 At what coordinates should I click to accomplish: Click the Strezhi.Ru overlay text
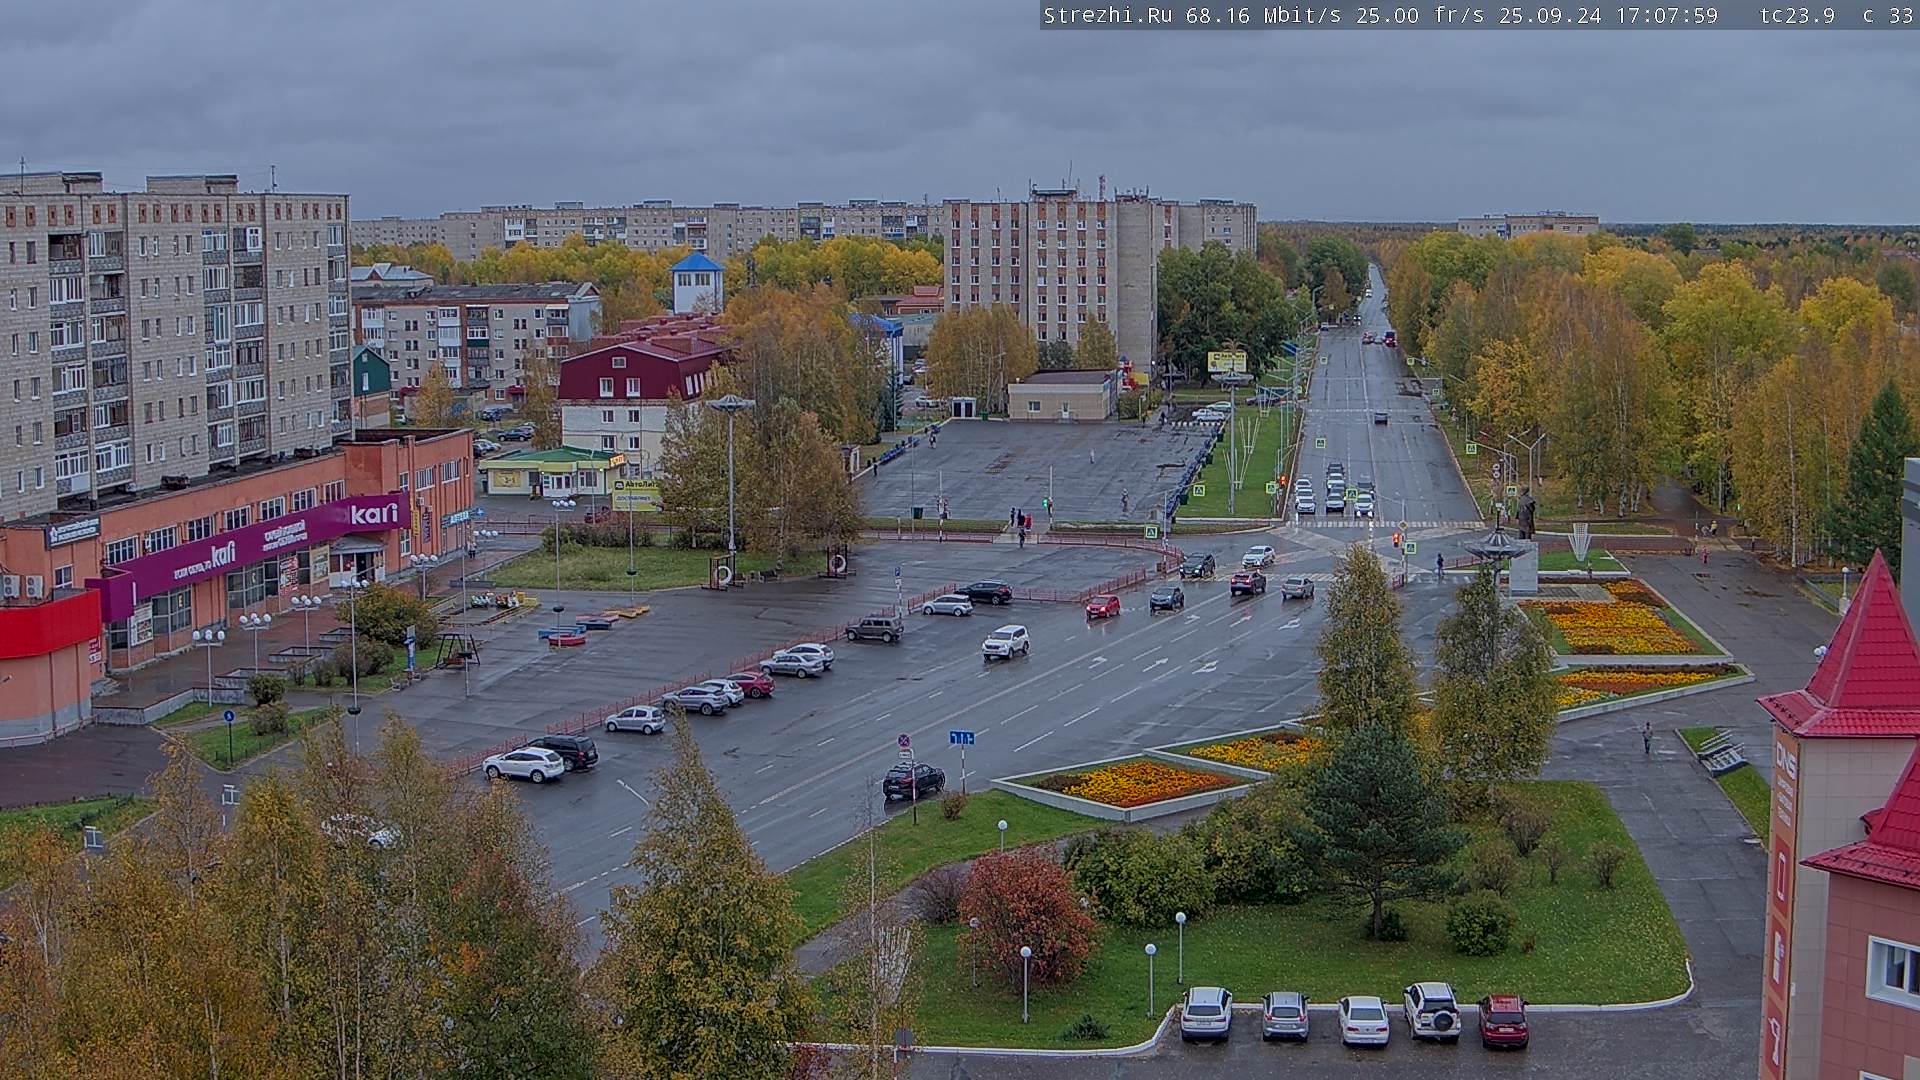click(x=1108, y=15)
